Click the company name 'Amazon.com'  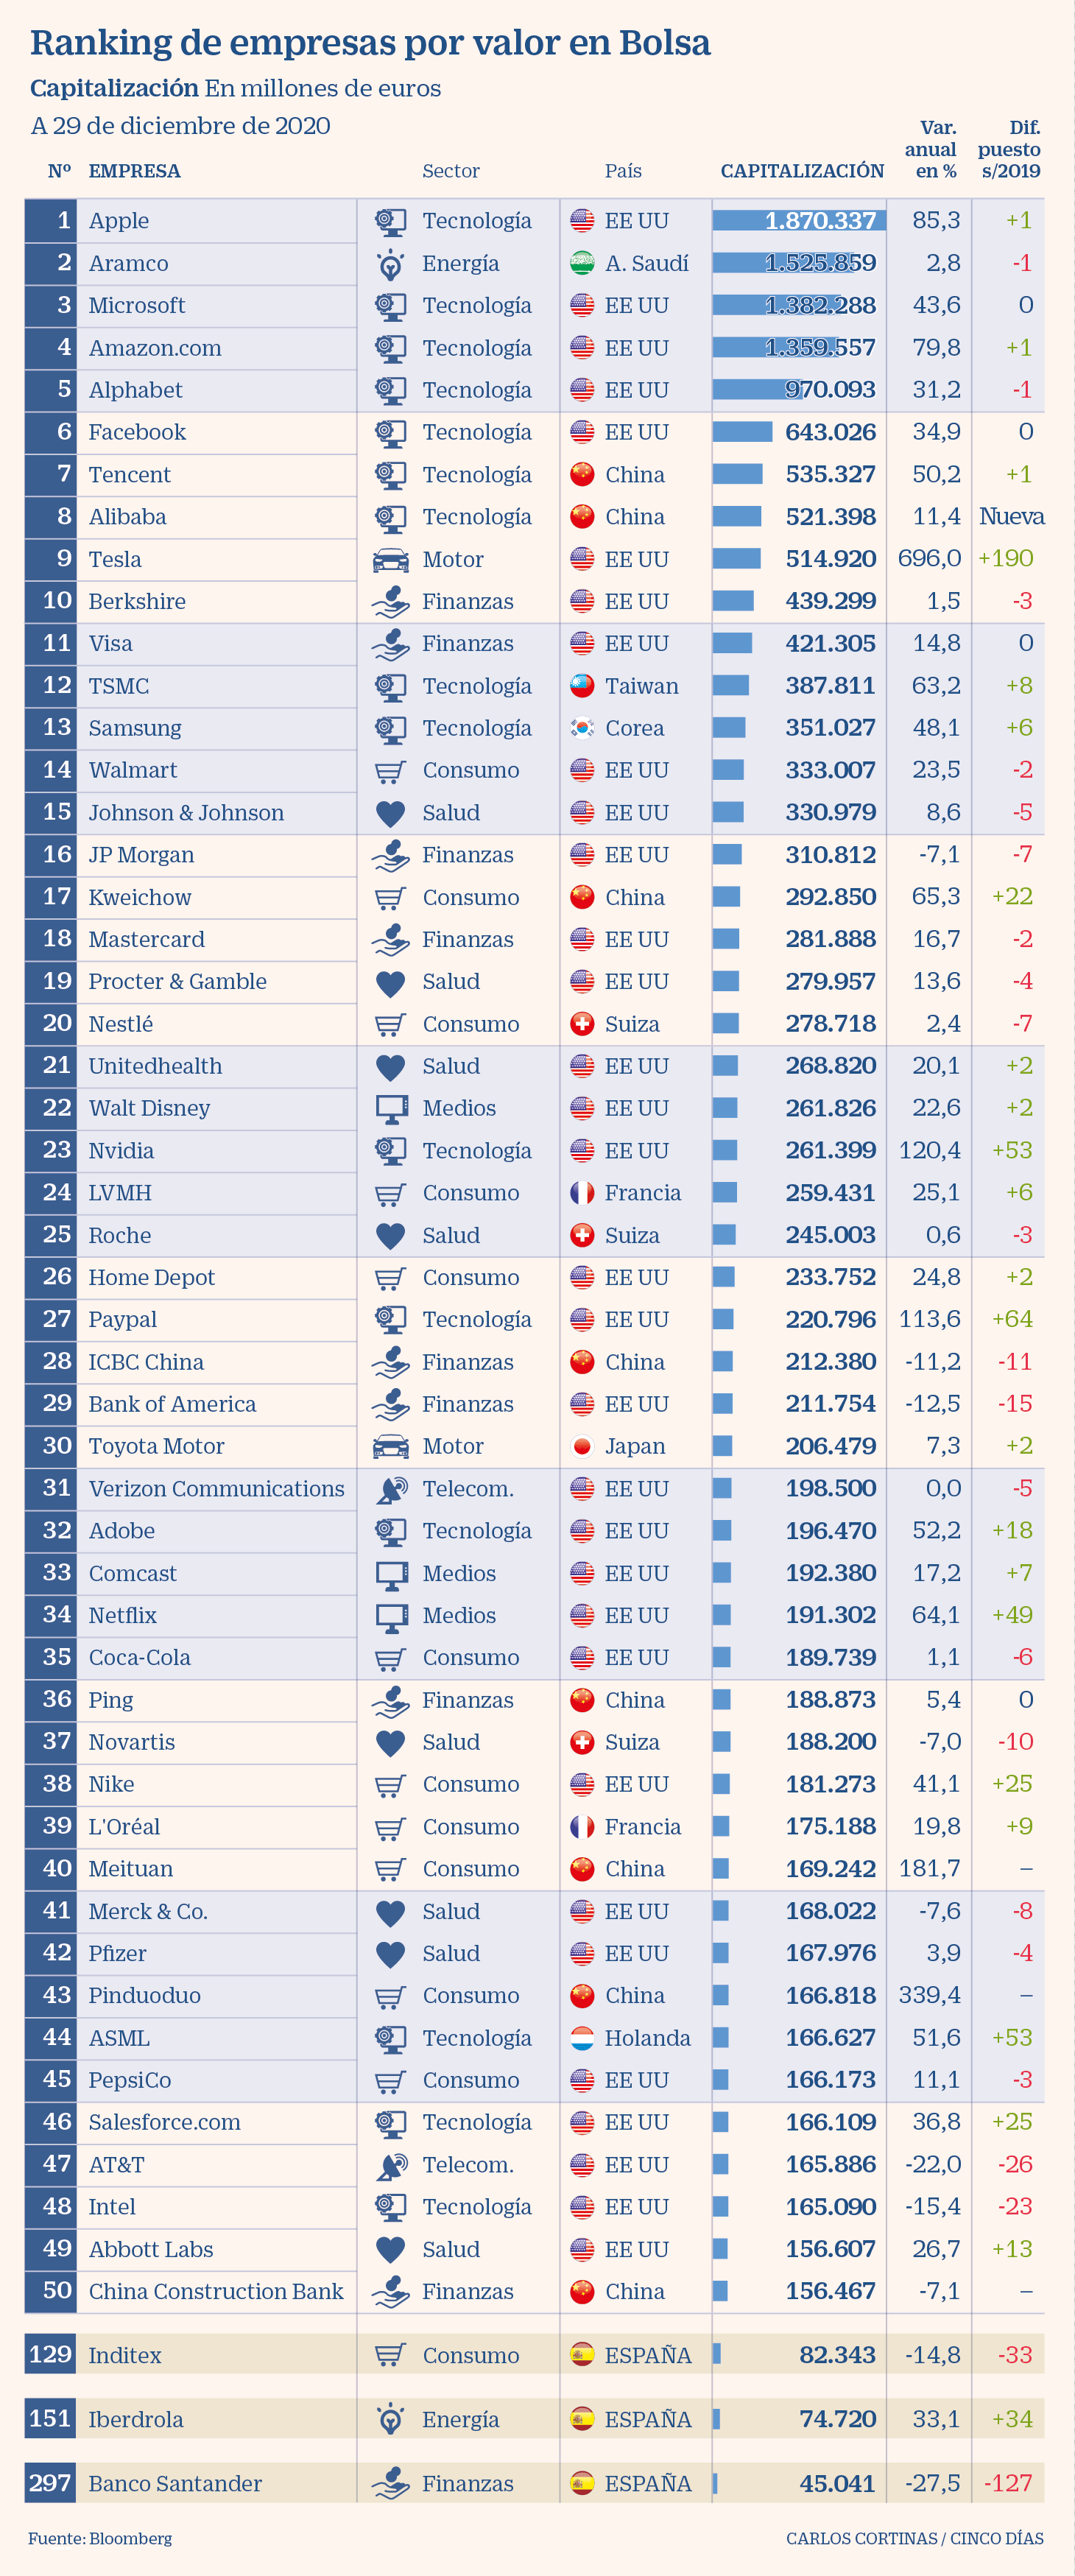(155, 348)
